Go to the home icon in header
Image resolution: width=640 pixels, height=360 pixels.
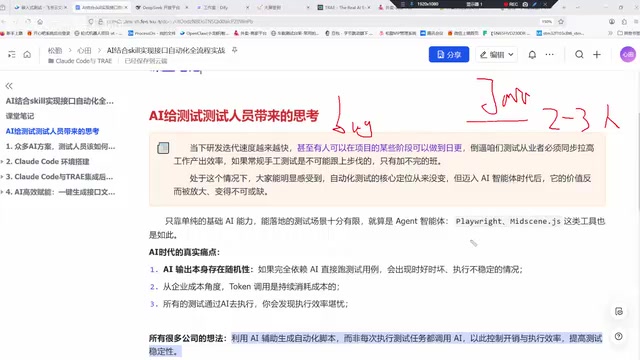tap(27, 54)
